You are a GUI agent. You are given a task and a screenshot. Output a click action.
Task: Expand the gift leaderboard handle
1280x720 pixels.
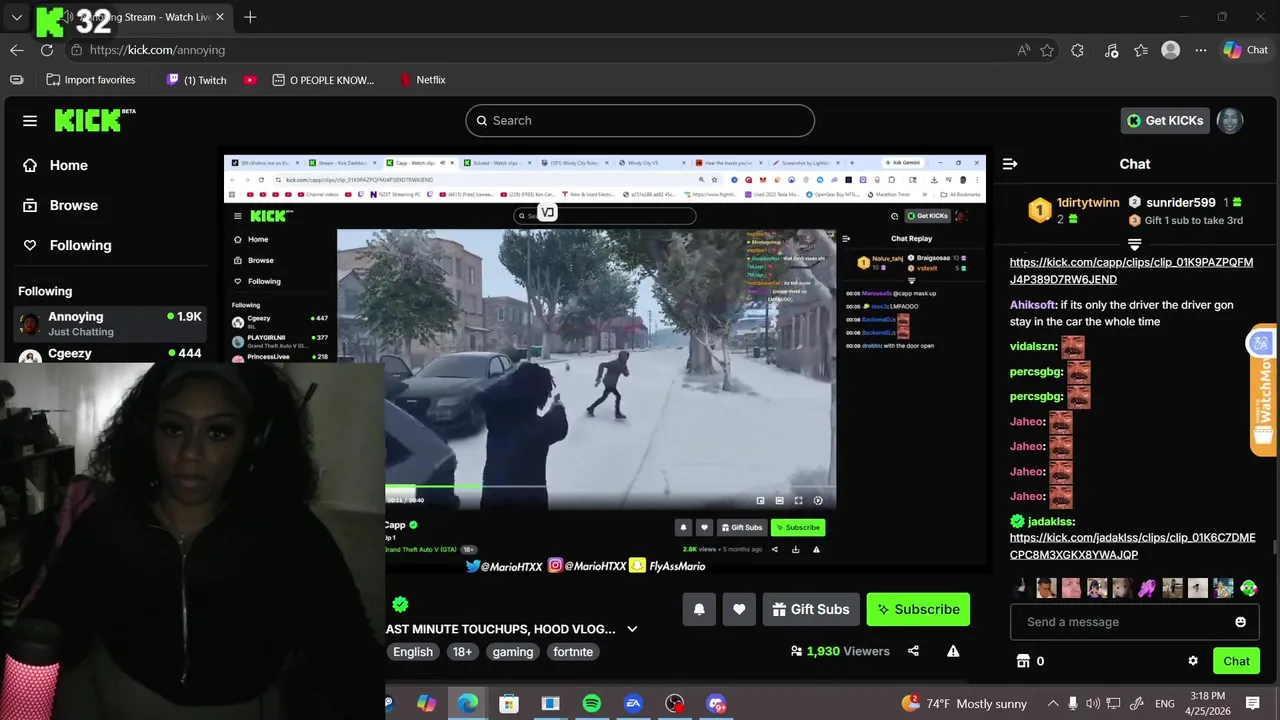[x=1134, y=244]
